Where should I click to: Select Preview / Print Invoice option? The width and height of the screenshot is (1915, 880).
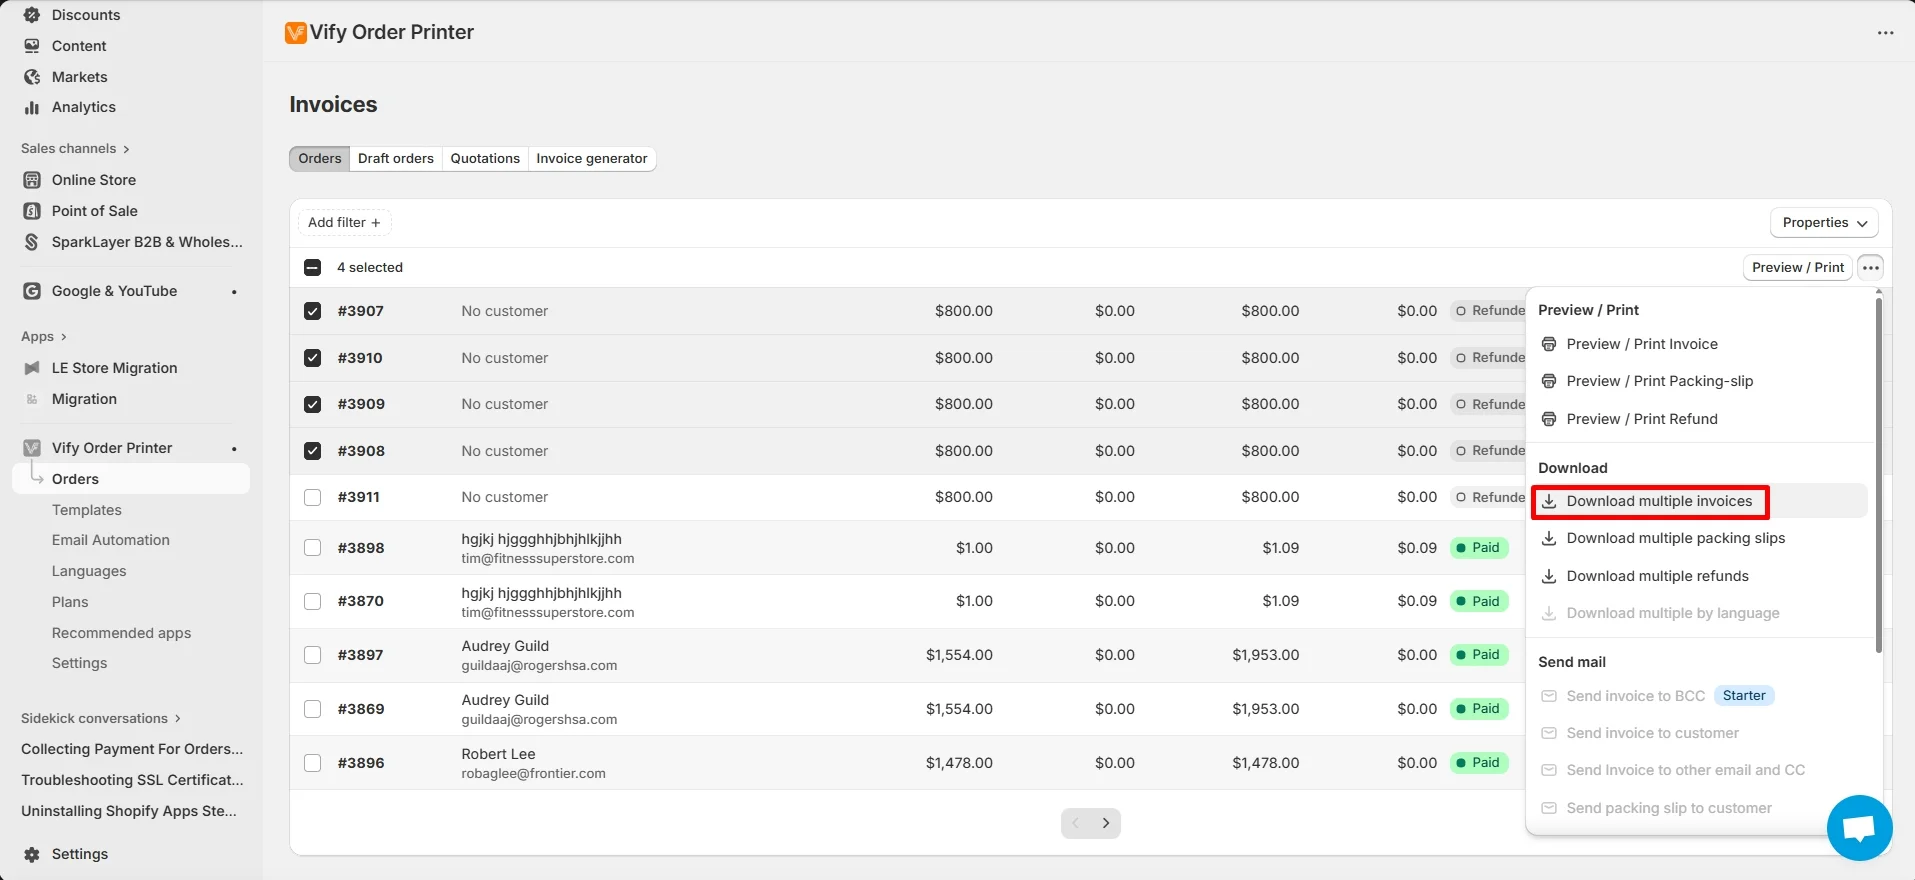(1700, 344)
